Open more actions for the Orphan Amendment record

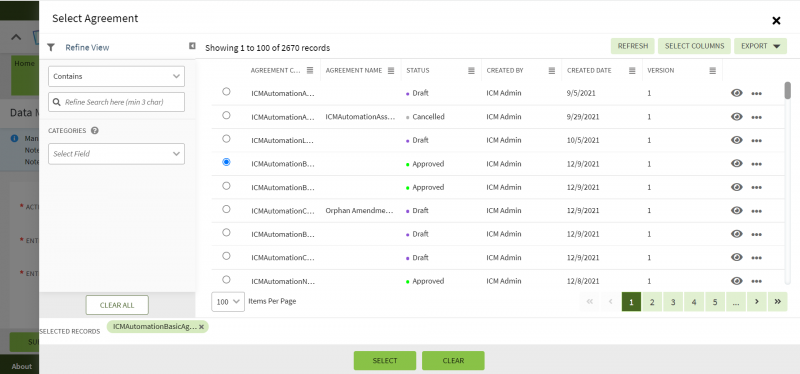pyautogui.click(x=757, y=211)
